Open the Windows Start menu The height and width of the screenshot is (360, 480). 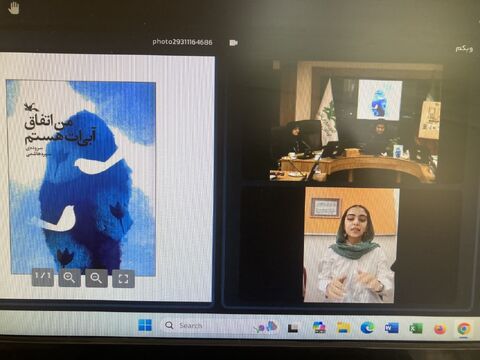(145, 325)
